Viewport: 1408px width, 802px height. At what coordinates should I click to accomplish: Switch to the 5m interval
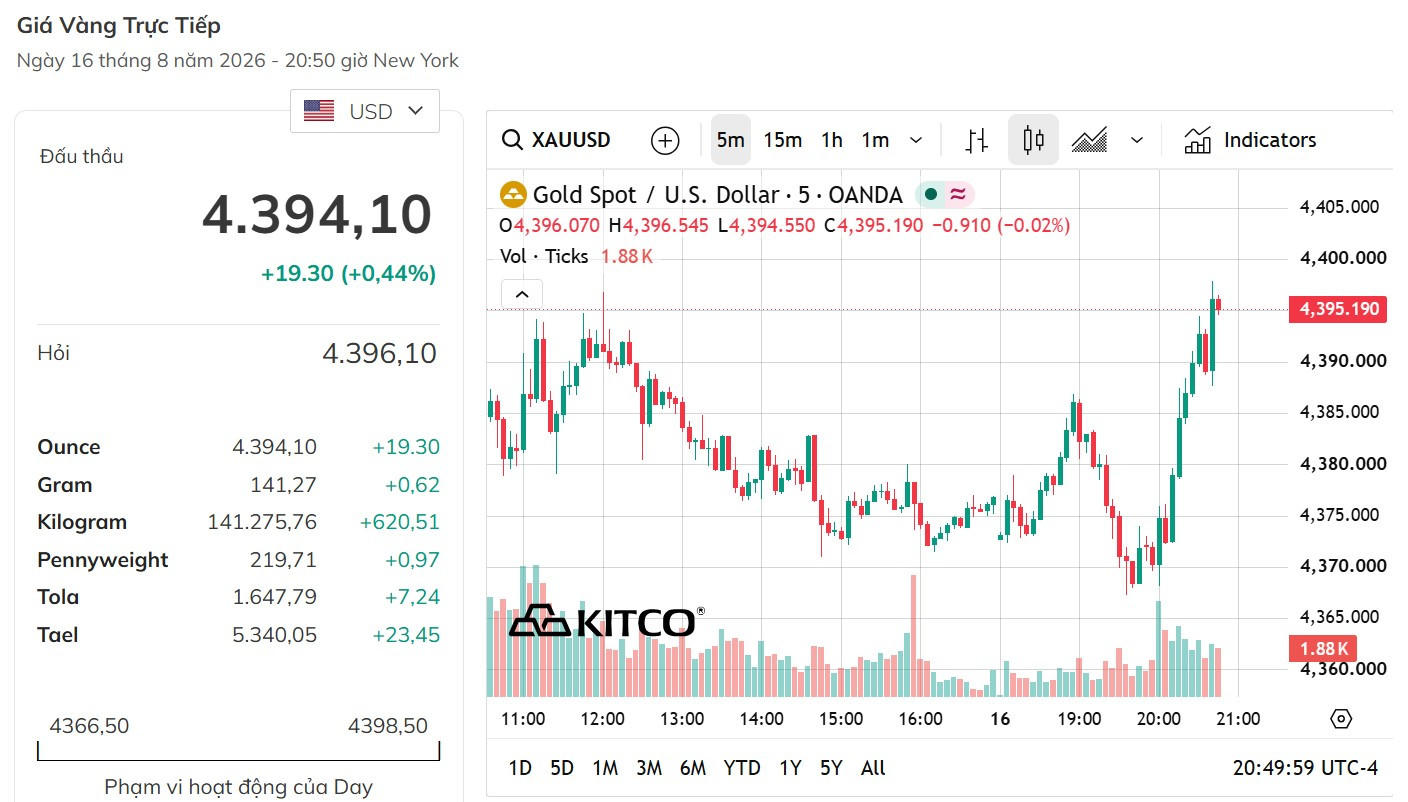click(731, 140)
